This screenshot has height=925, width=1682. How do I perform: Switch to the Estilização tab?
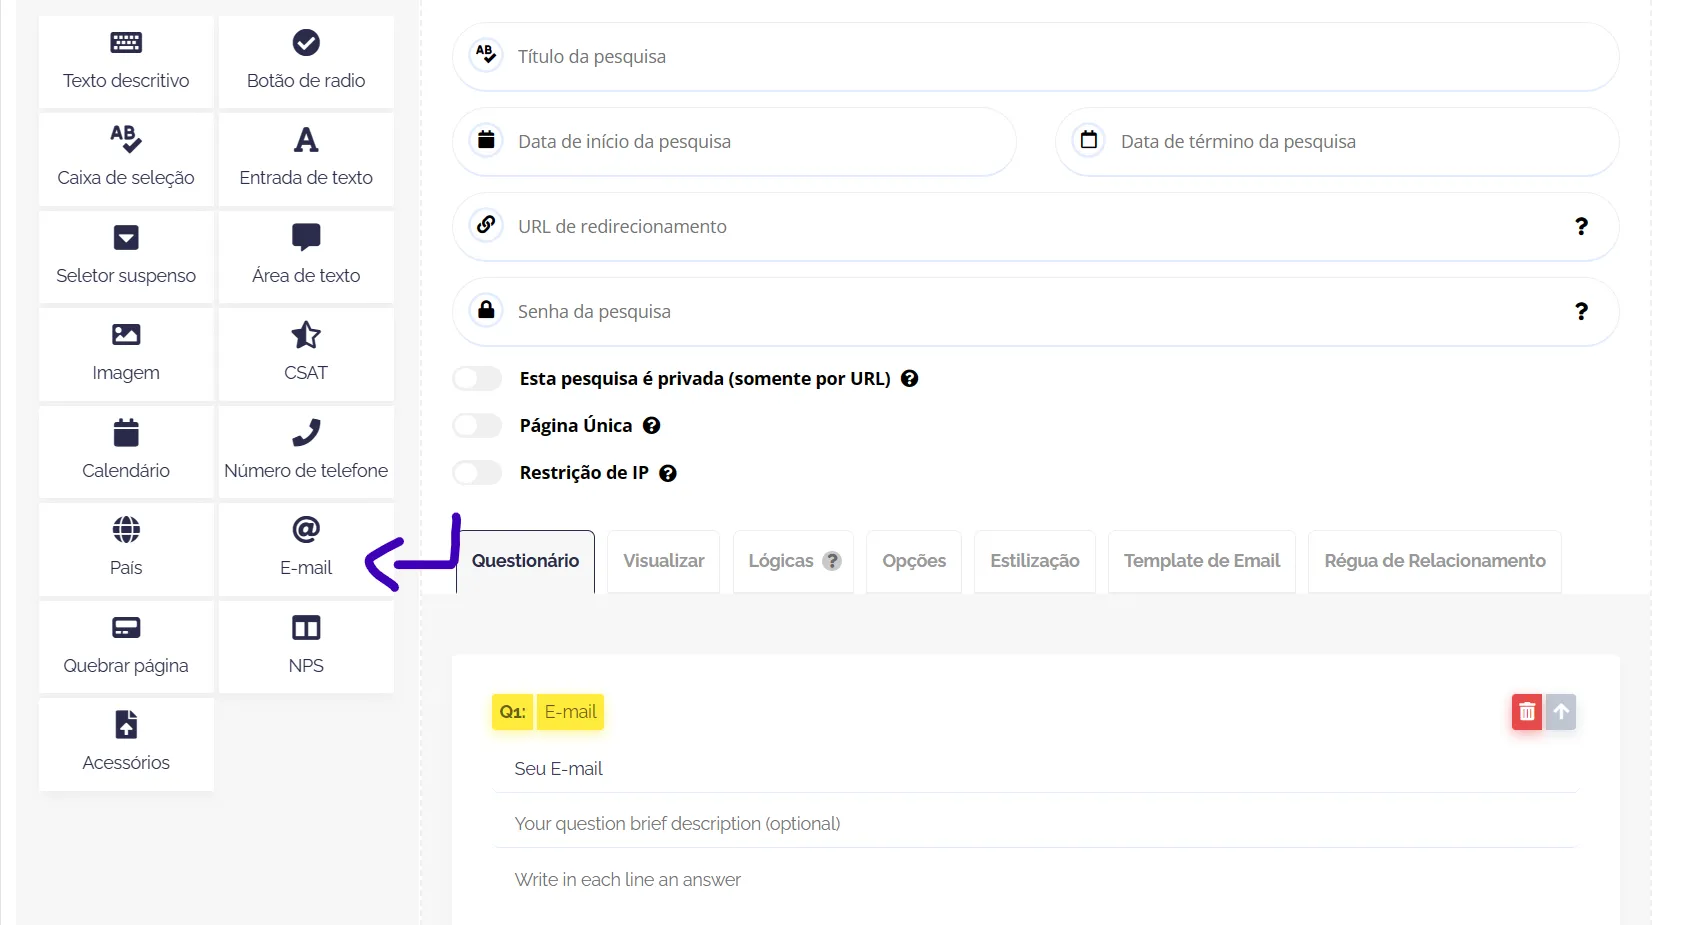coord(1035,562)
